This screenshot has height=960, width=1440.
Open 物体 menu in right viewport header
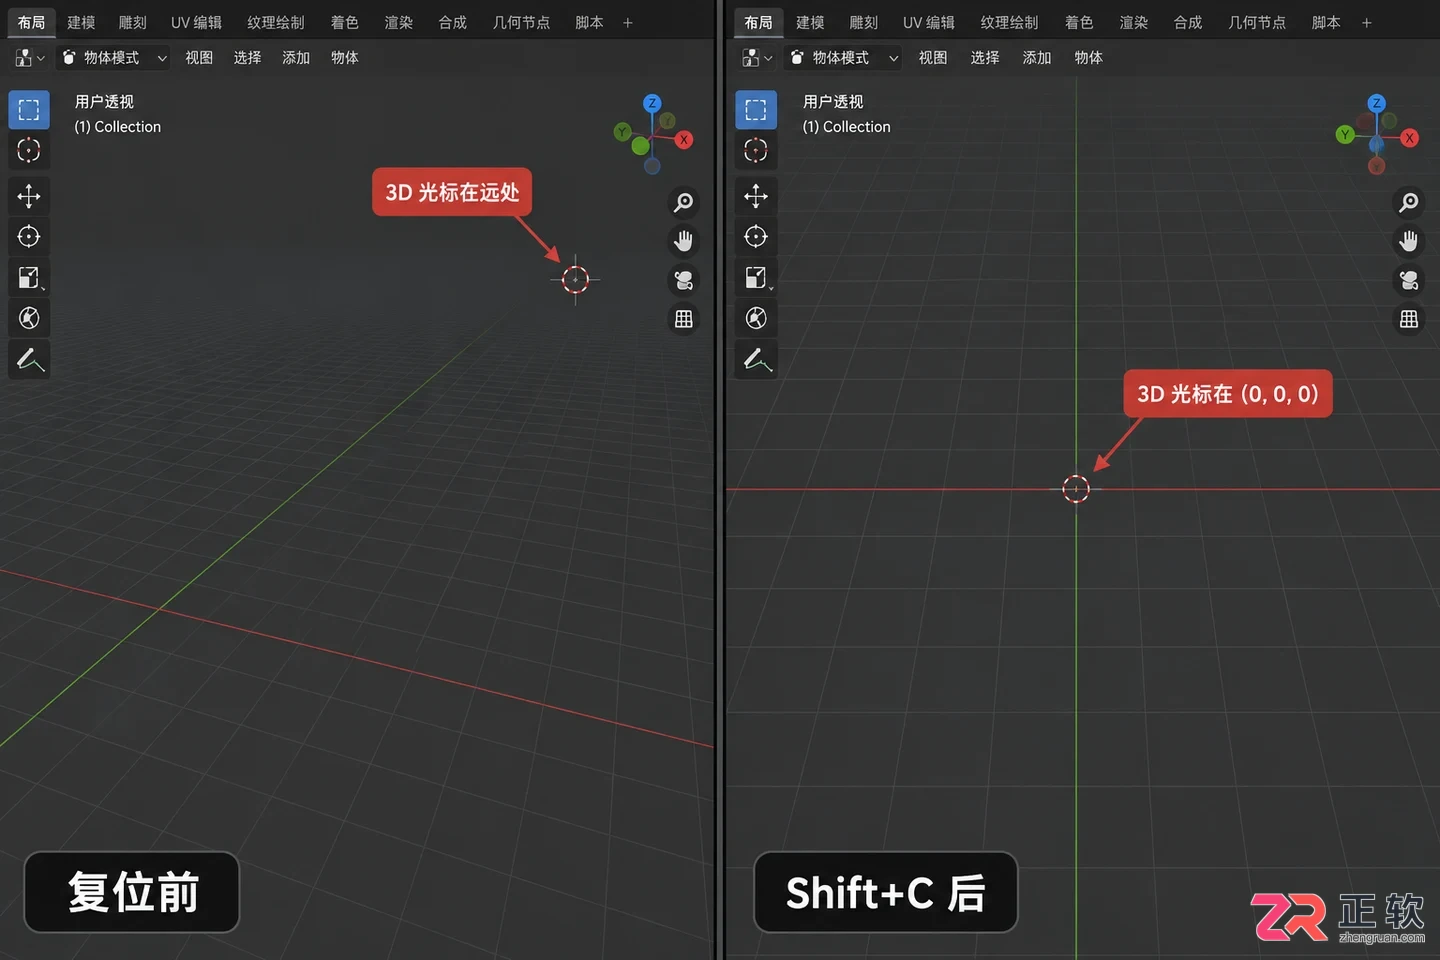[1089, 58]
